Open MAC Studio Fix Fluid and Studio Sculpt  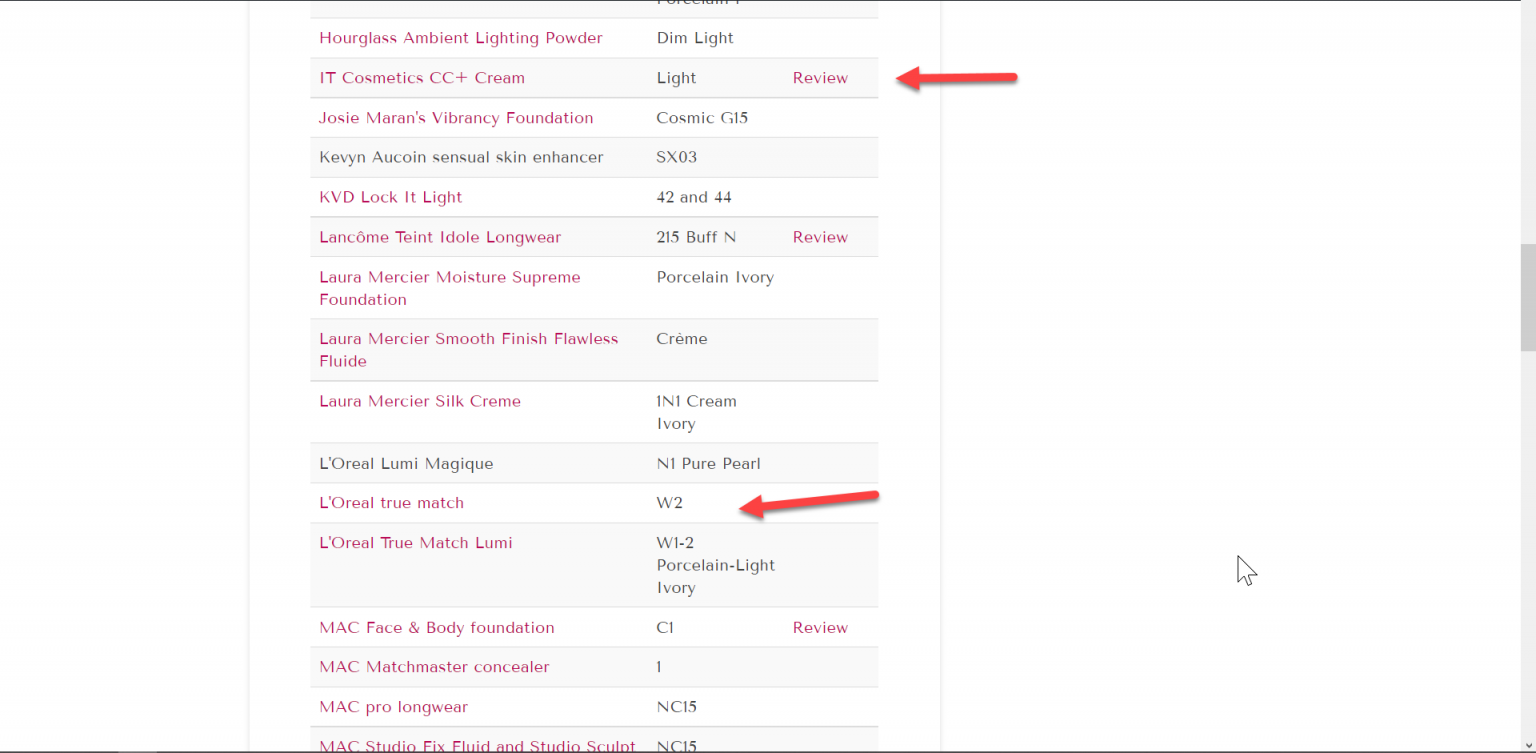tap(476, 746)
